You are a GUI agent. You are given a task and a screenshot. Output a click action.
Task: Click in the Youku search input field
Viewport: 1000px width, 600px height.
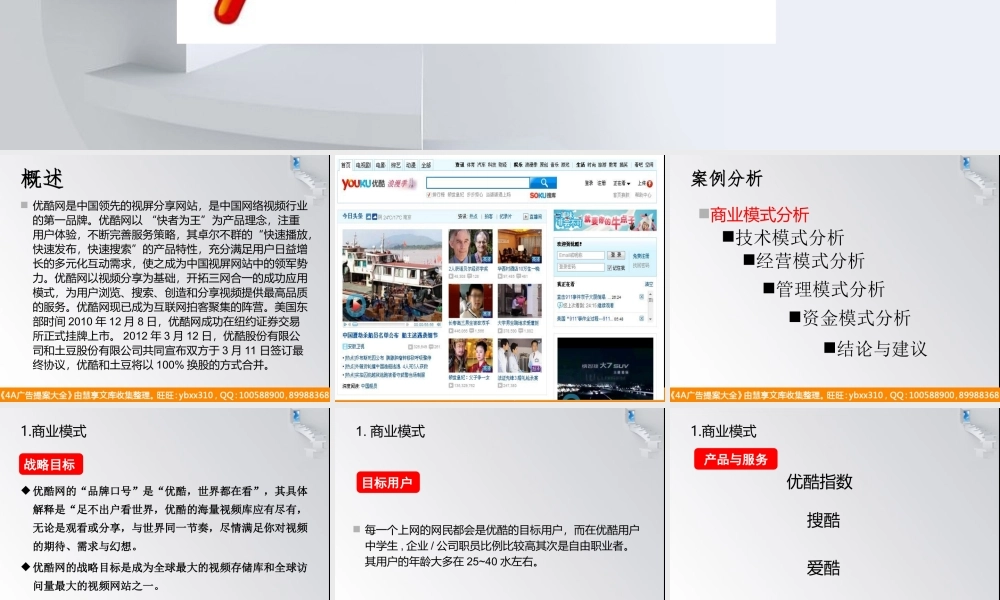pyautogui.click(x=478, y=183)
